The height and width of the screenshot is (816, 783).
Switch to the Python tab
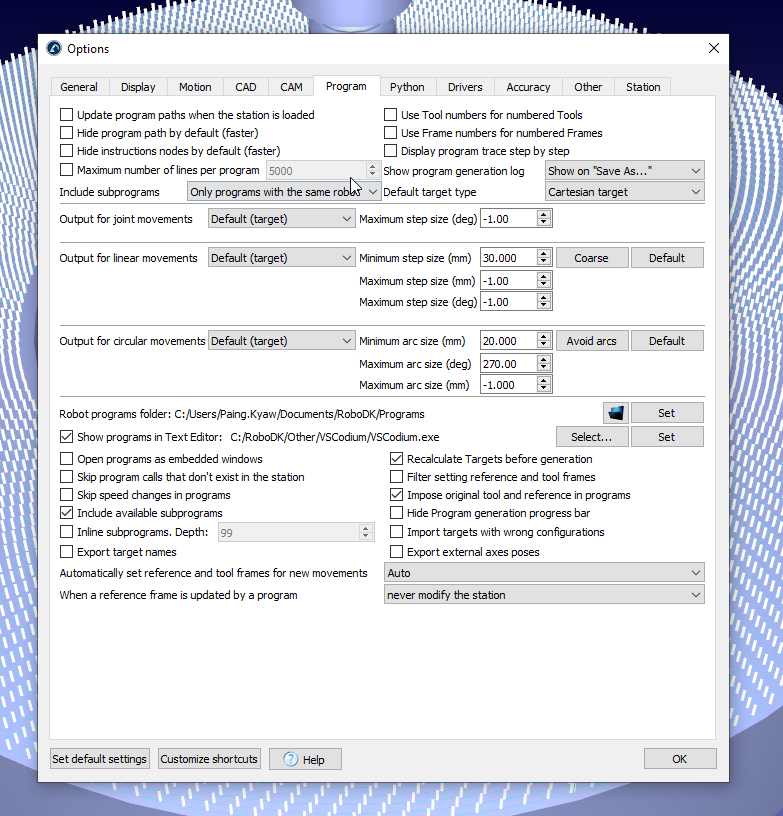tap(407, 87)
